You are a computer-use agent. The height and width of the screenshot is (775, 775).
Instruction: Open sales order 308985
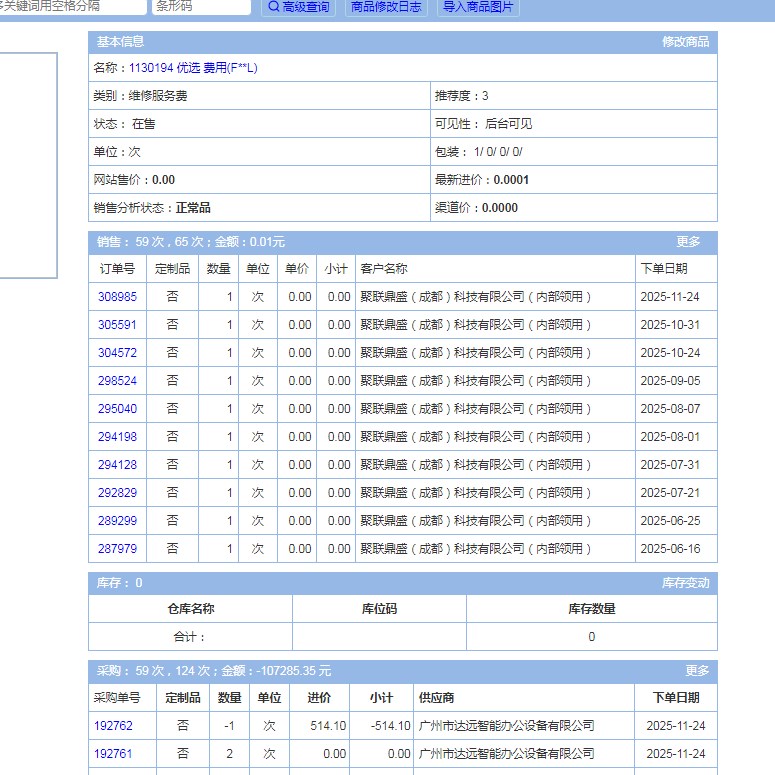117,297
